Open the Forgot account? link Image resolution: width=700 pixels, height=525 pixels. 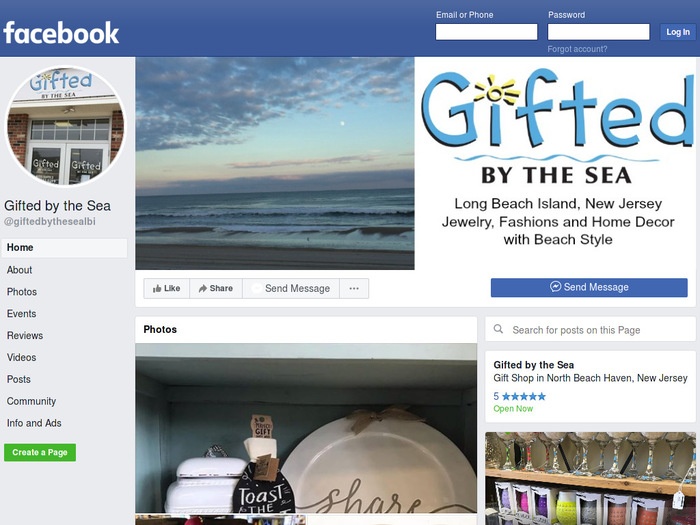(577, 49)
